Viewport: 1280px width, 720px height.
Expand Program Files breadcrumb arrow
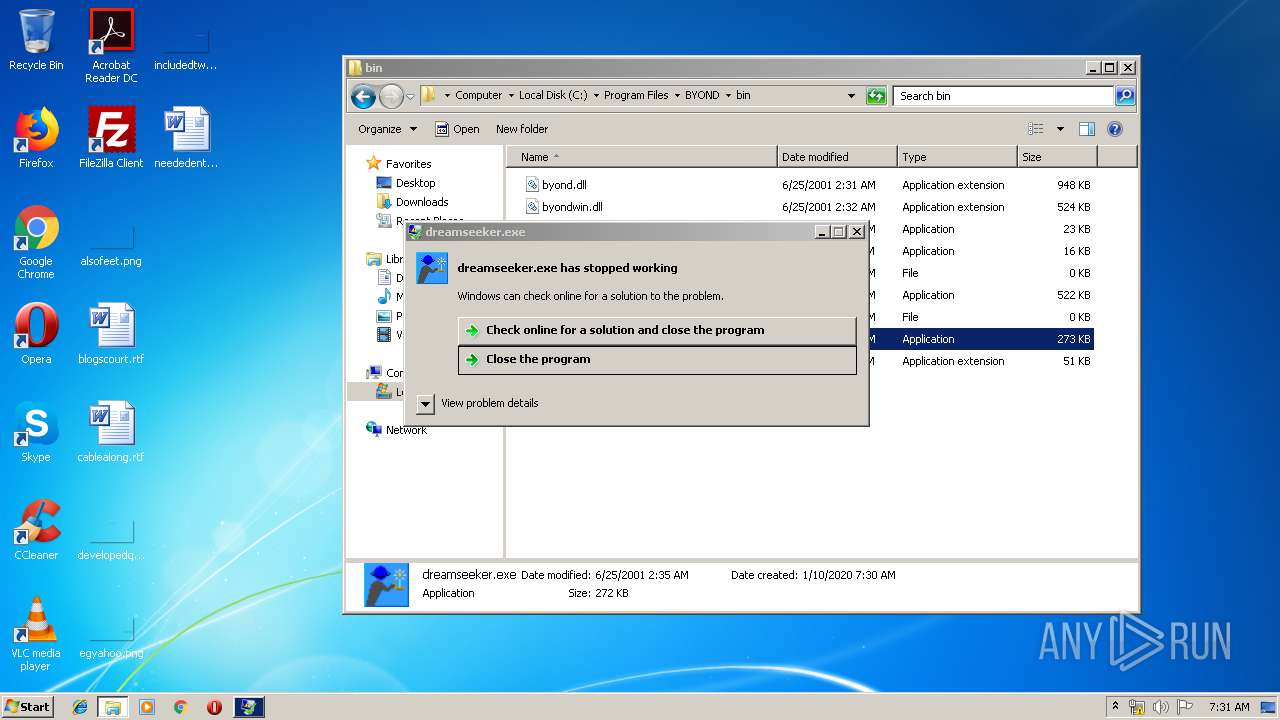click(677, 96)
